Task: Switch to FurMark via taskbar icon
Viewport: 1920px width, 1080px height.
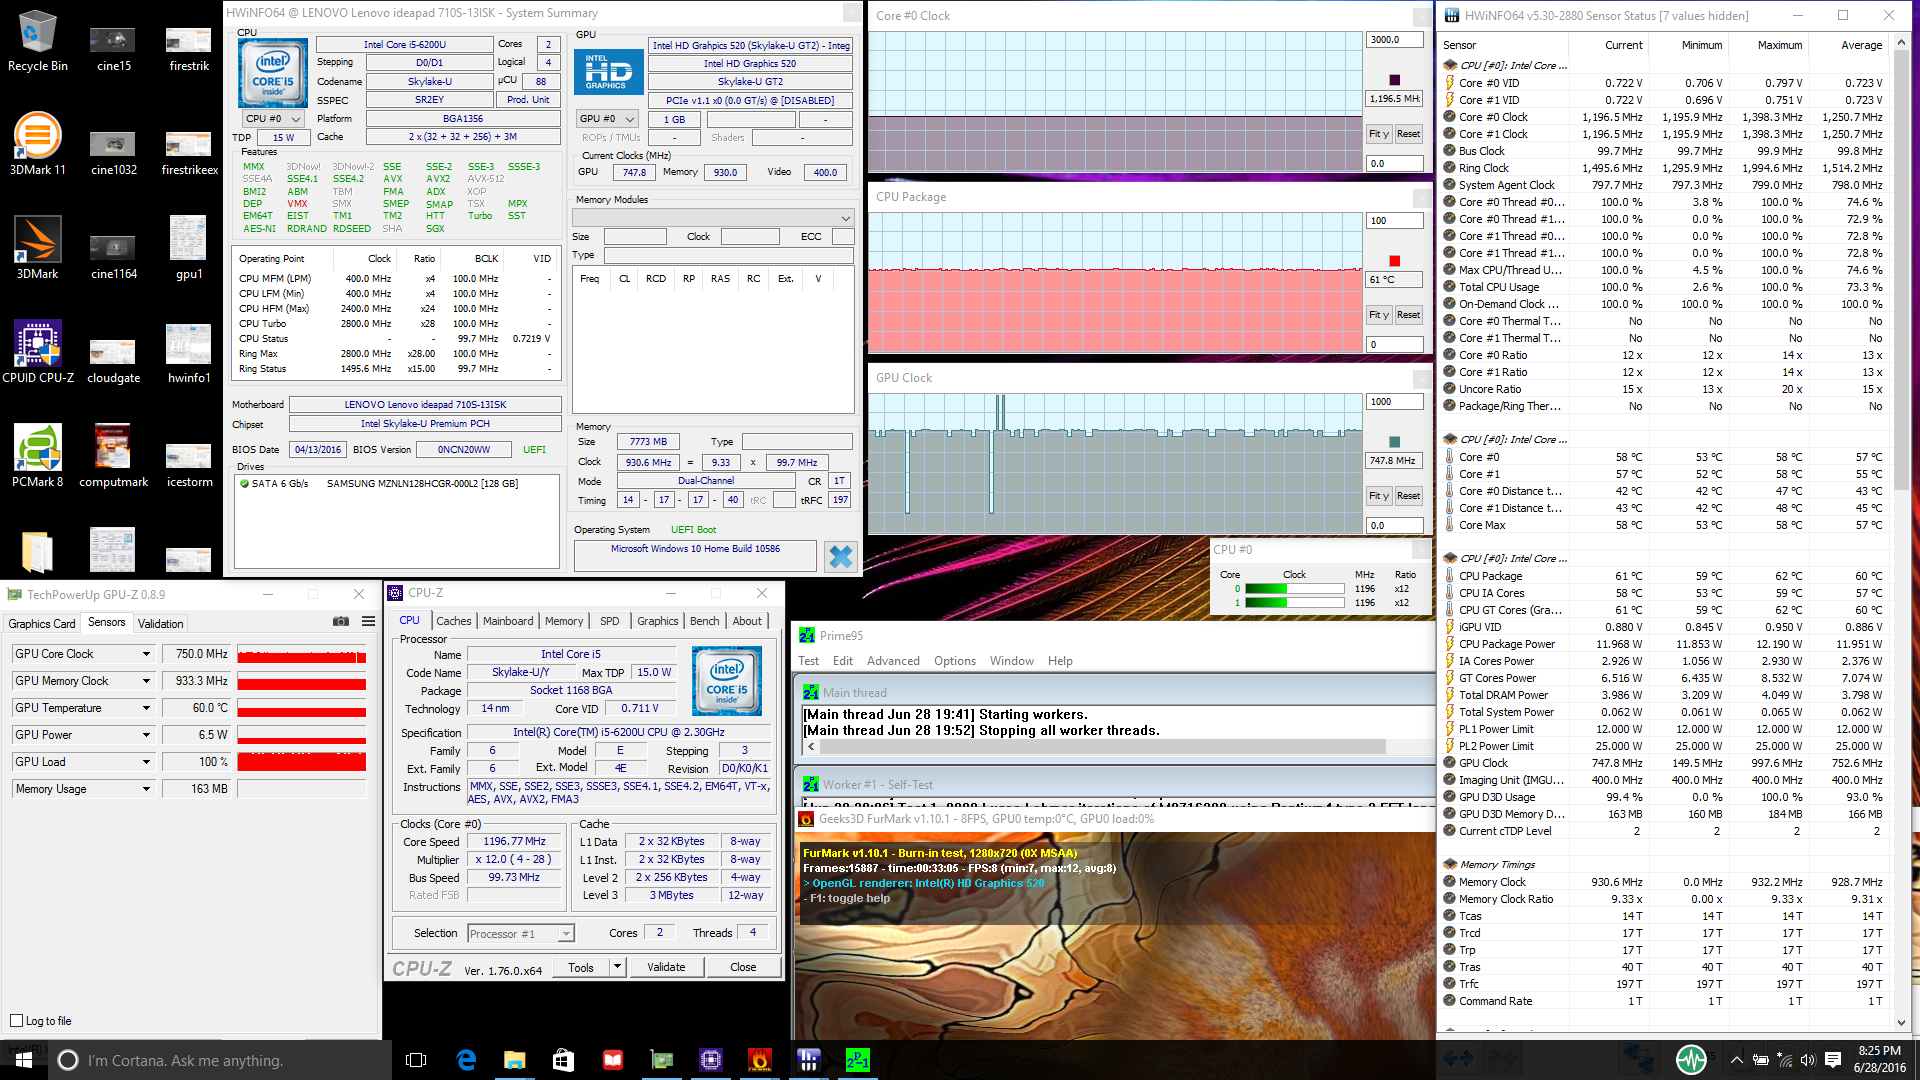Action: (760, 1060)
